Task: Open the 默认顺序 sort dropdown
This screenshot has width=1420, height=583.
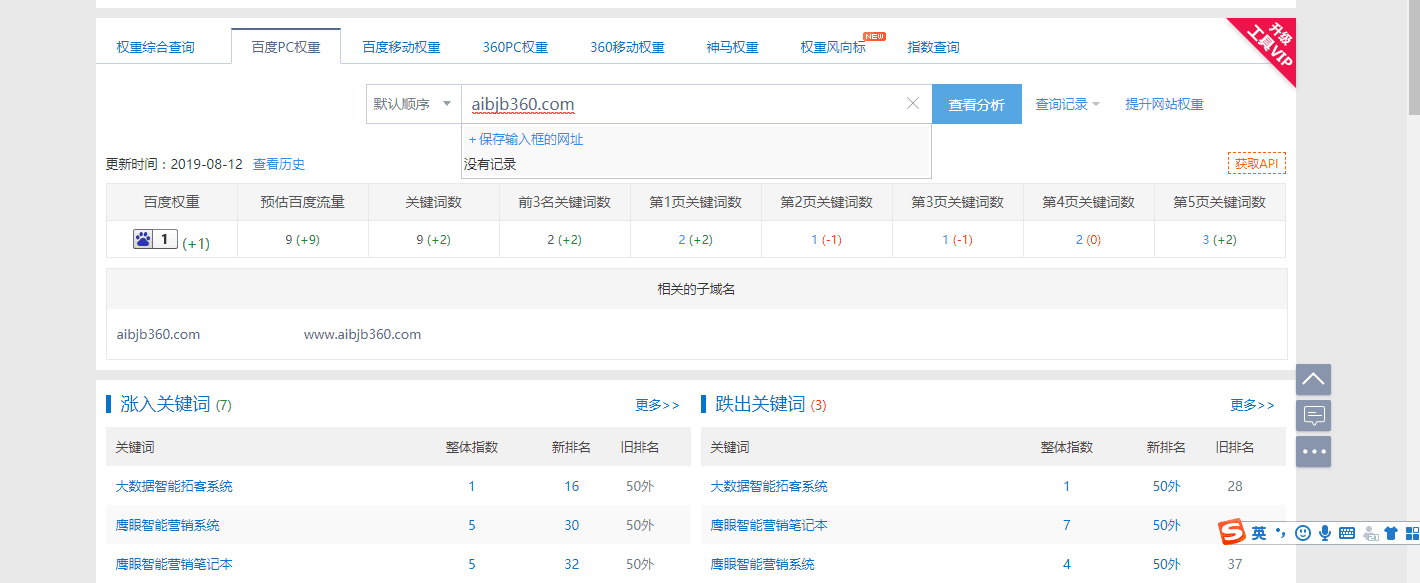Action: tap(413, 104)
